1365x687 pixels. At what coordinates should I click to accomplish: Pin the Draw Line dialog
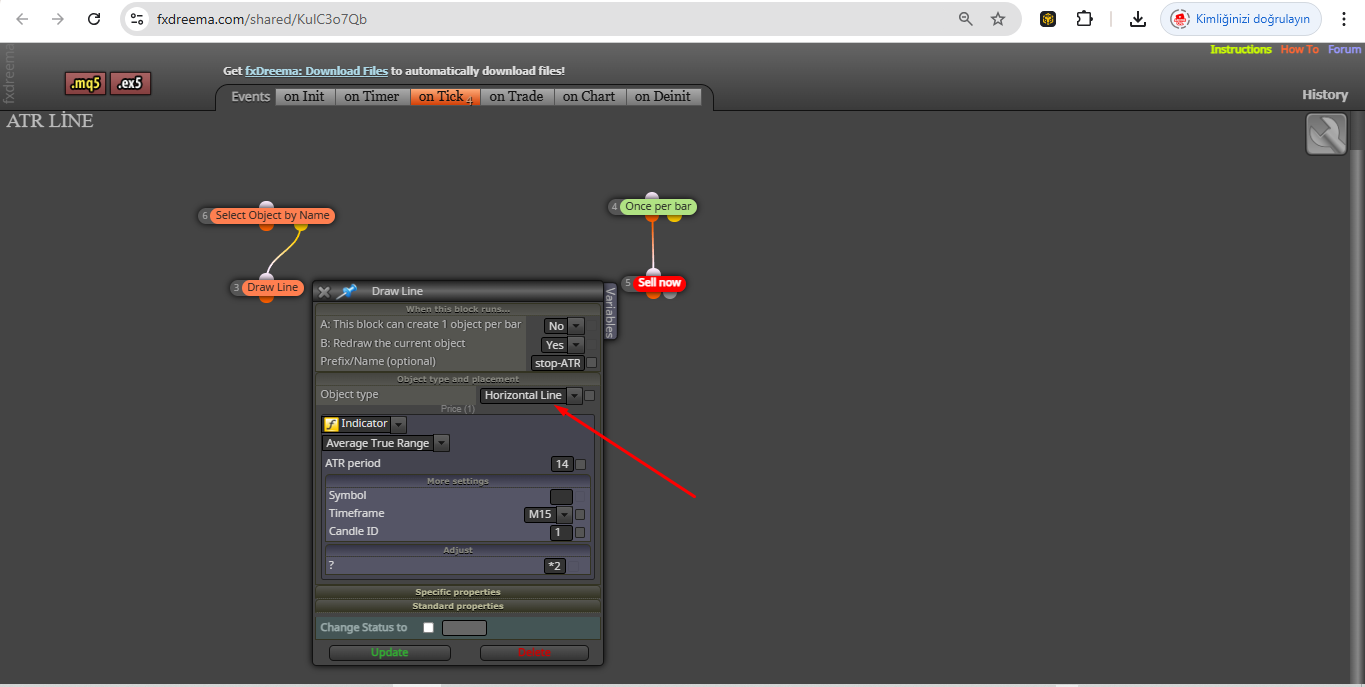[347, 291]
